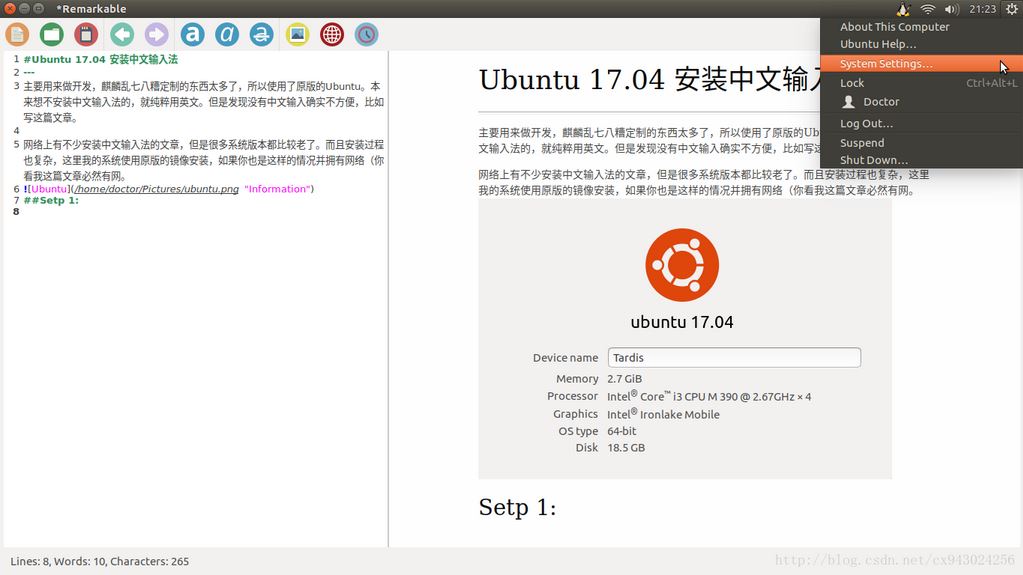Insert a timestamp with the clock icon

[x=367, y=35]
